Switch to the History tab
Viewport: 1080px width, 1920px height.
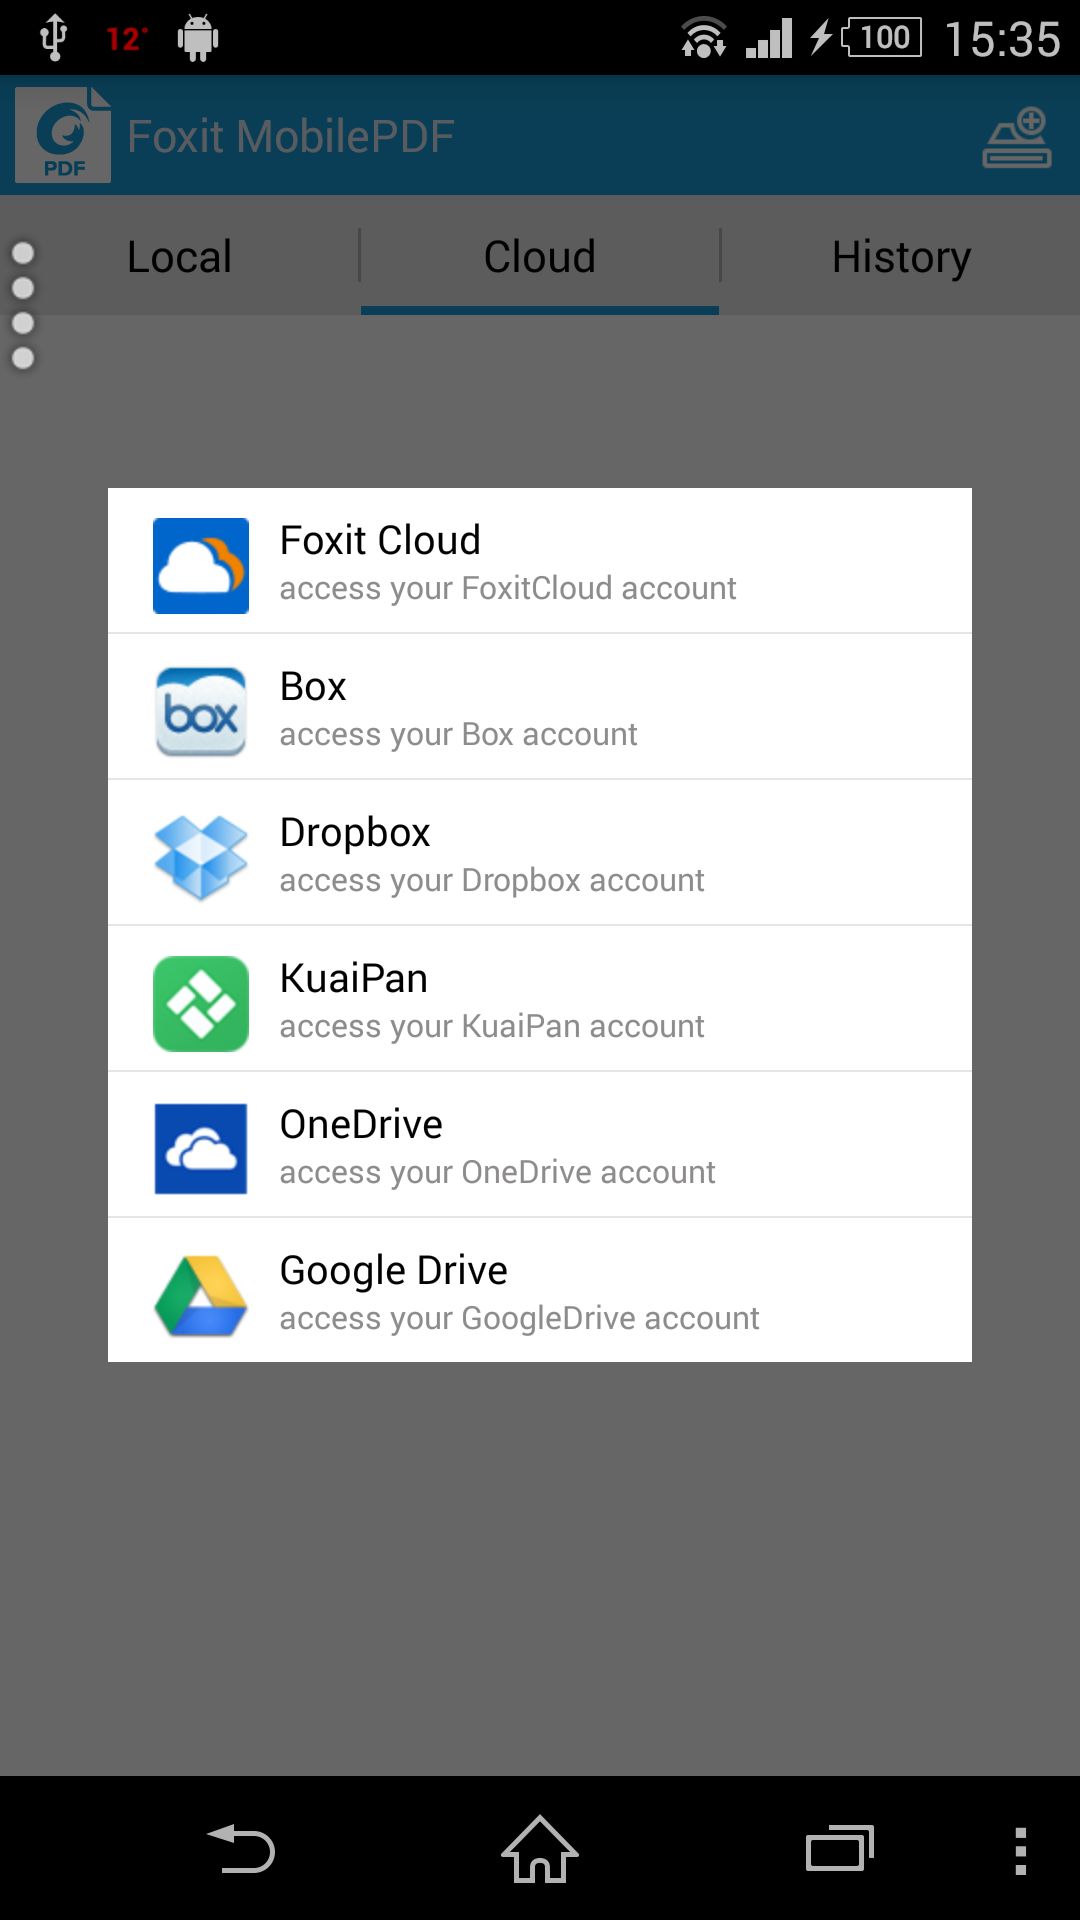(x=901, y=256)
